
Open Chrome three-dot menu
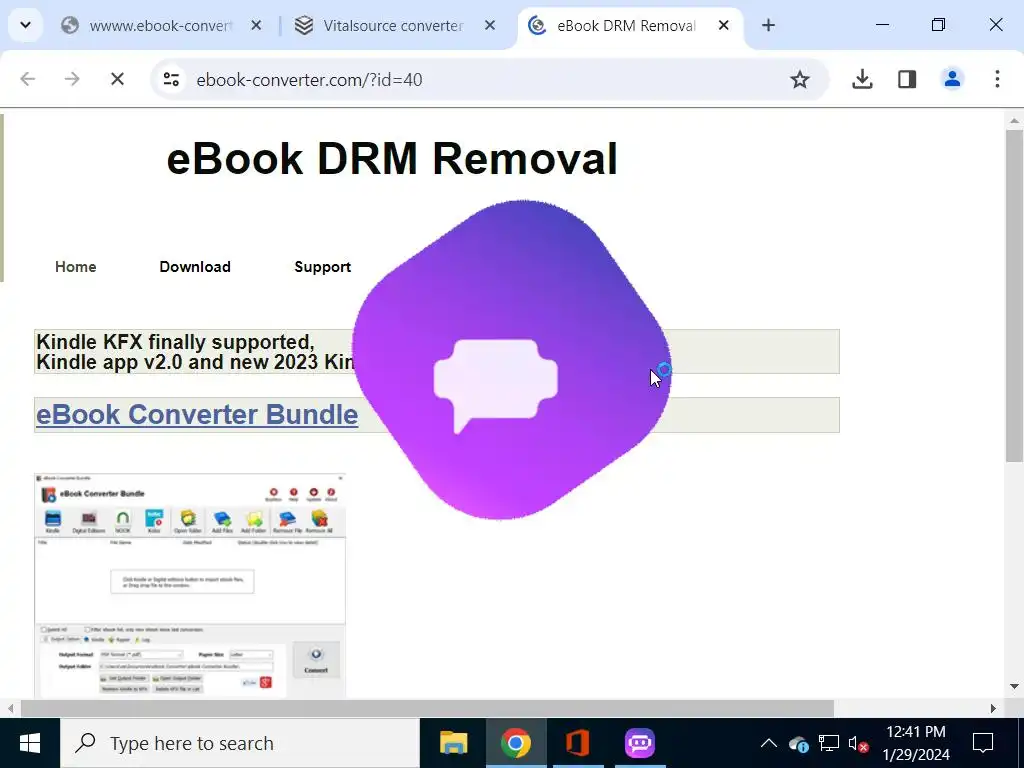point(997,80)
